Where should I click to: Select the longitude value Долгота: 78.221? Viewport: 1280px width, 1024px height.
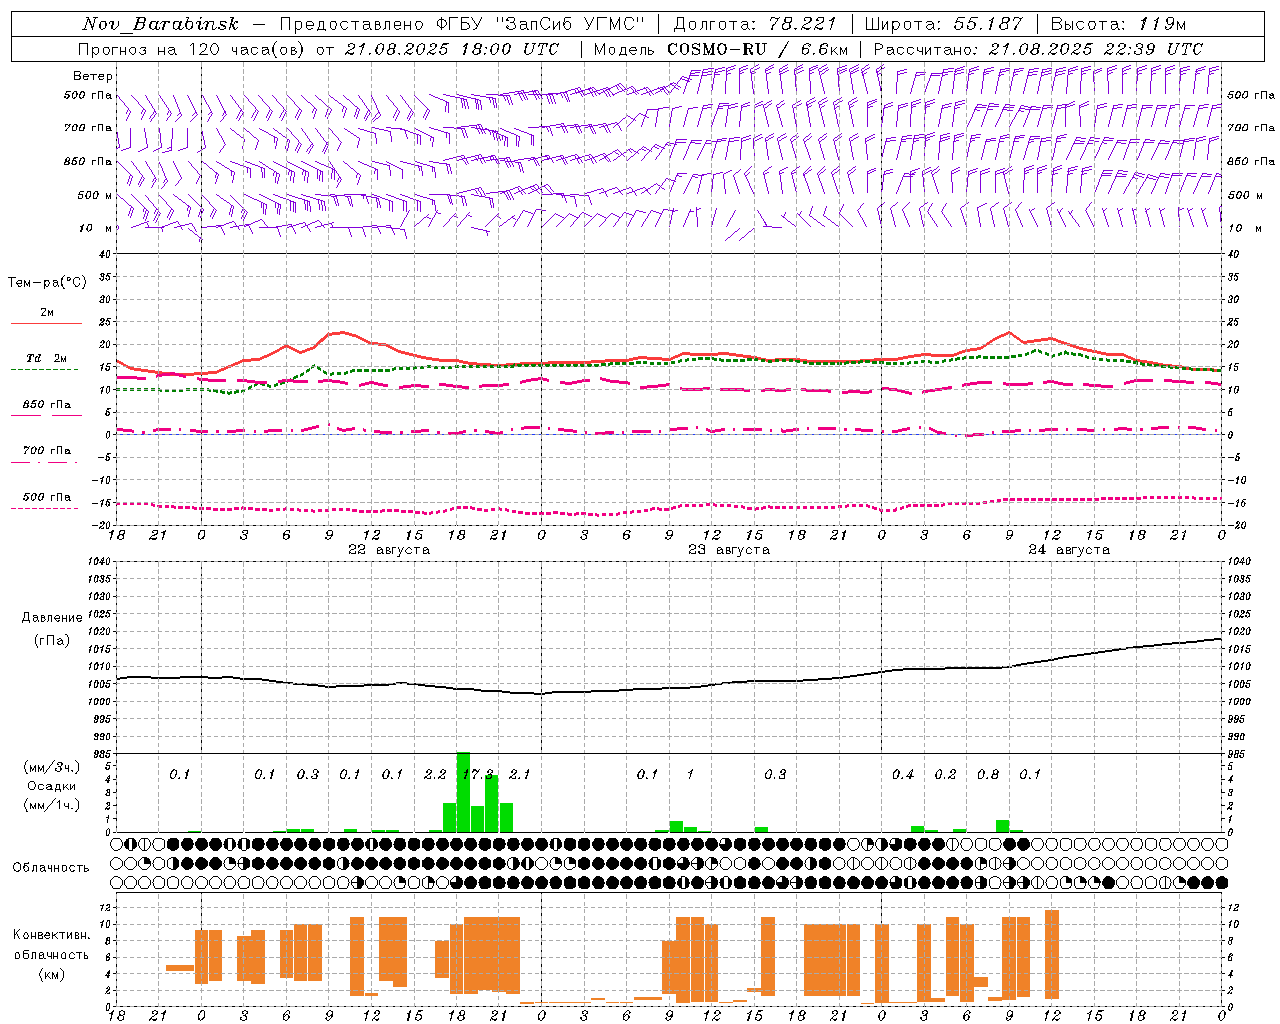pyautogui.click(x=755, y=24)
